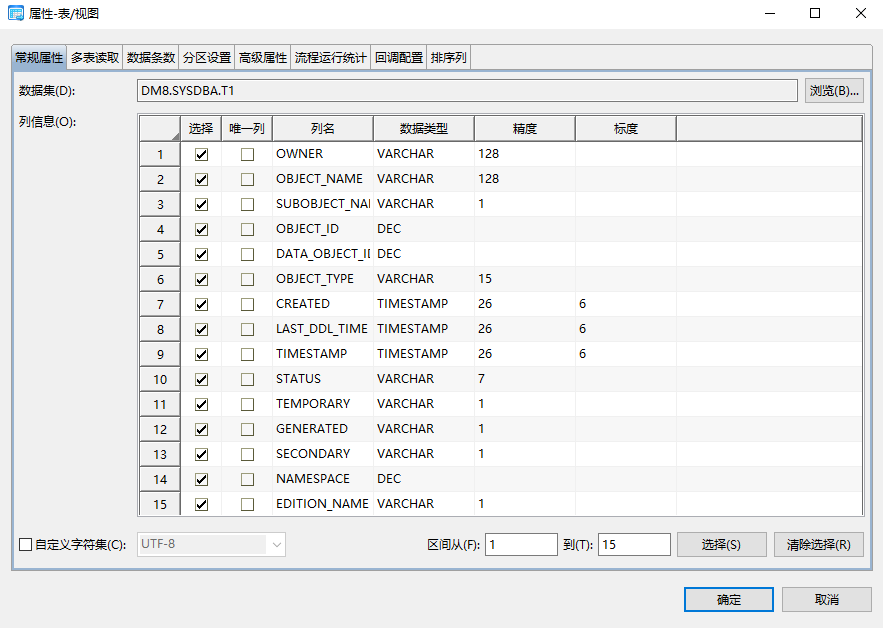The image size is (883, 628).
Task: Click the 数据集 field DM8.SYSDBA.T1
Action: pos(467,91)
